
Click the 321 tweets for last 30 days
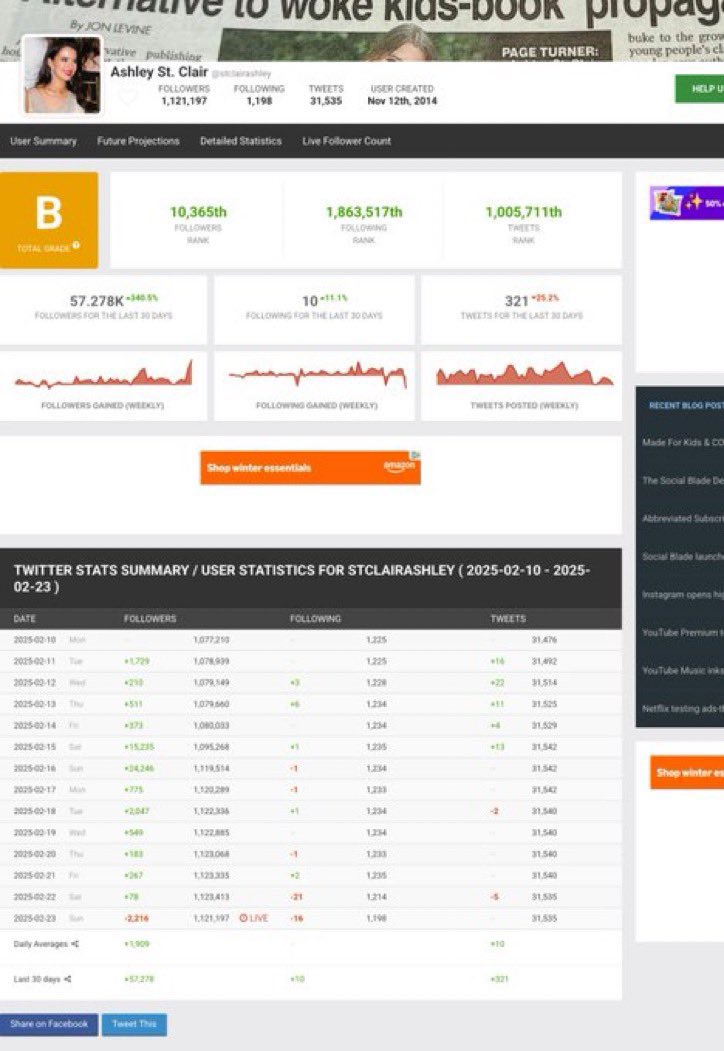(516, 301)
